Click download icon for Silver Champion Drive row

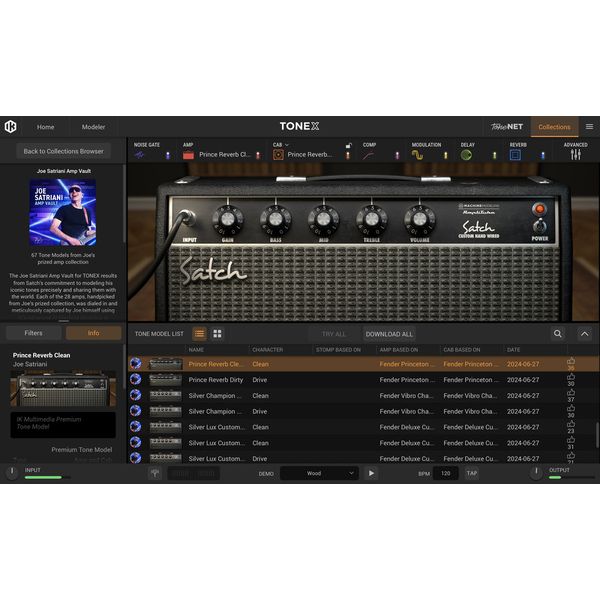click(x=135, y=411)
